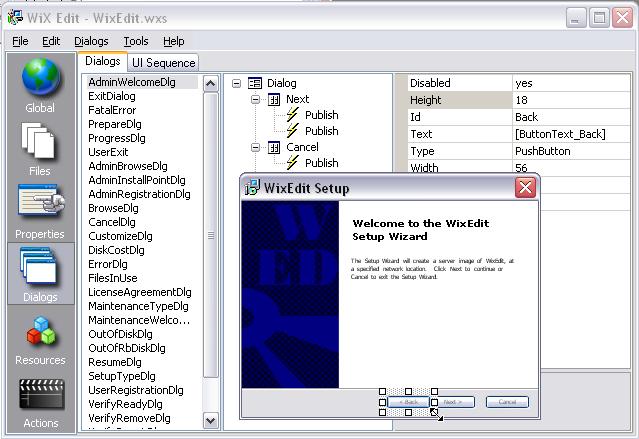Click the dialog list scroll up arrow

(x=211, y=84)
